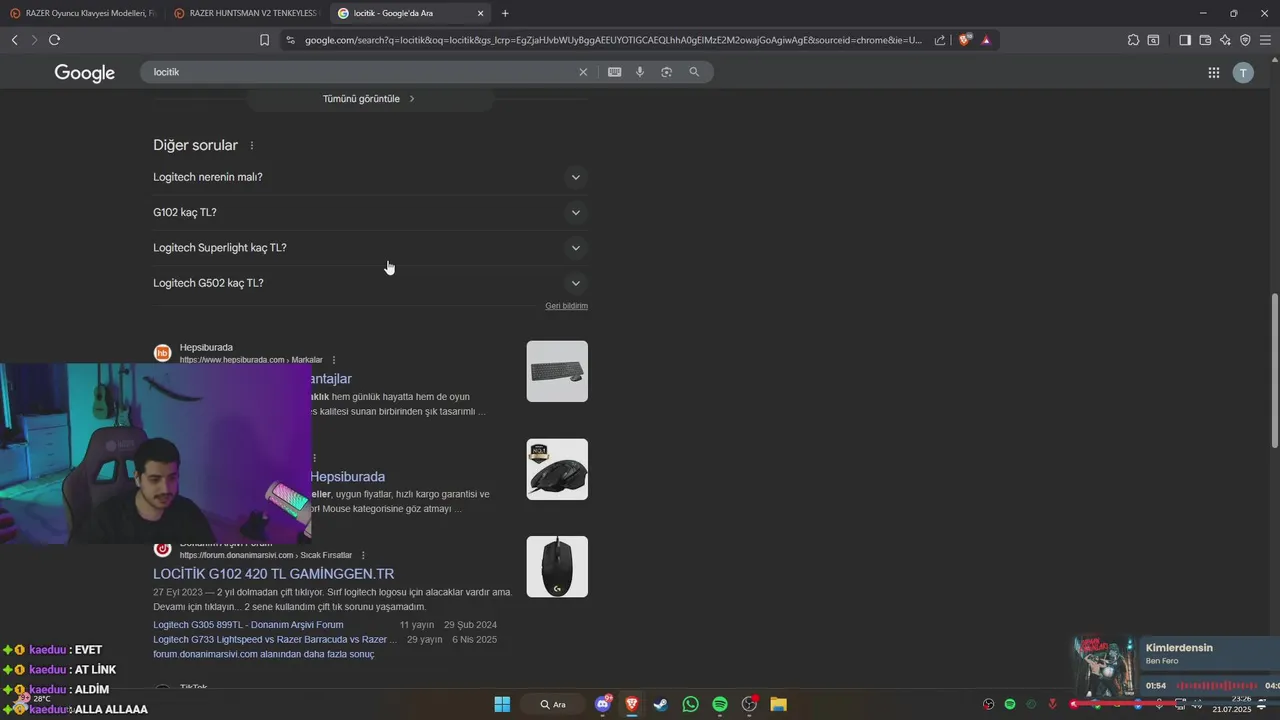Switch to RAZER Oyuncu Klavyesi Modelleri tab

pos(83,13)
